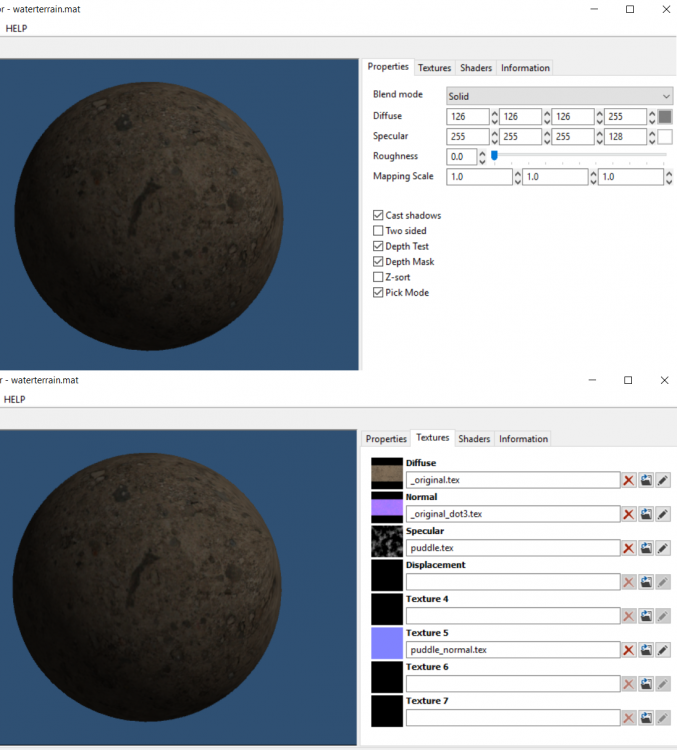
Task: Disable the Cast shadows checkbox
Action: pyautogui.click(x=378, y=215)
